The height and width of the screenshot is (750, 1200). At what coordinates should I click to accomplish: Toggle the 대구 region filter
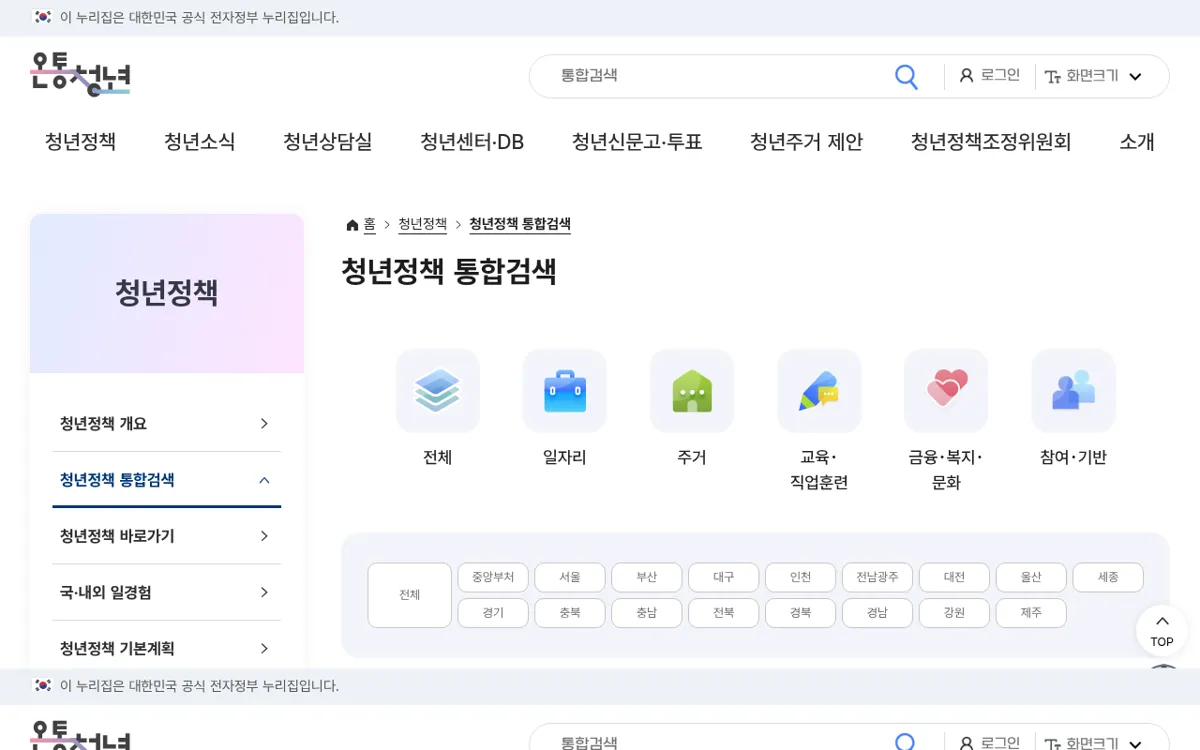(724, 577)
